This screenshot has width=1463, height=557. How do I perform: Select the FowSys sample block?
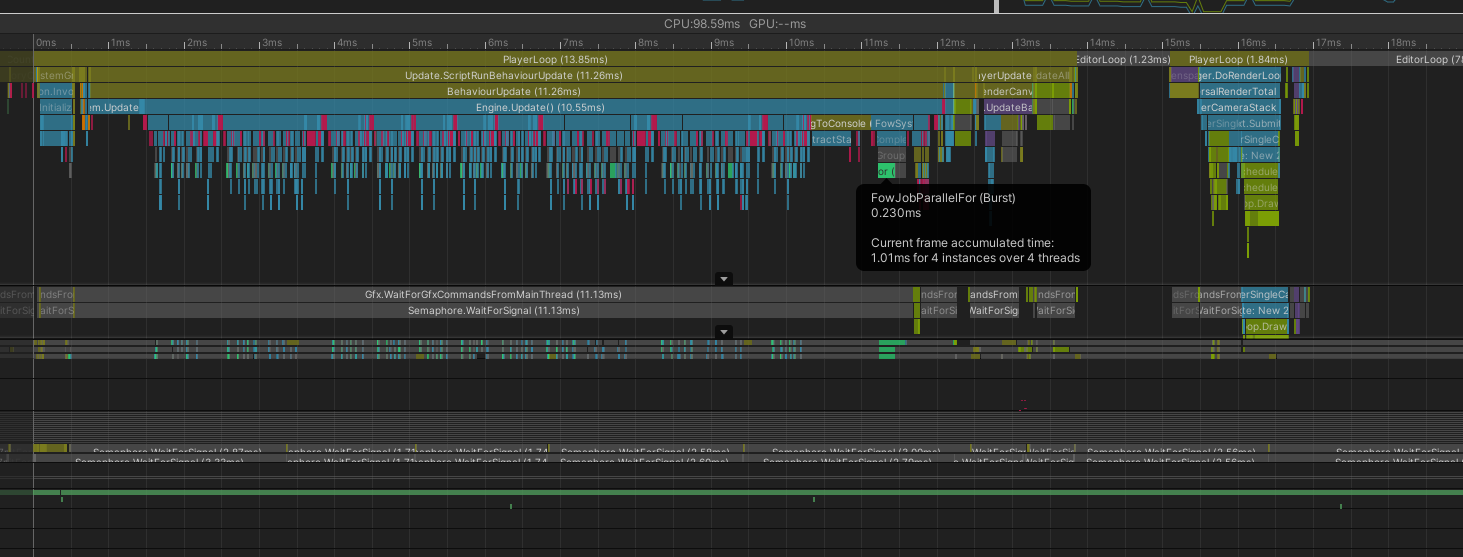pyautogui.click(x=892, y=124)
